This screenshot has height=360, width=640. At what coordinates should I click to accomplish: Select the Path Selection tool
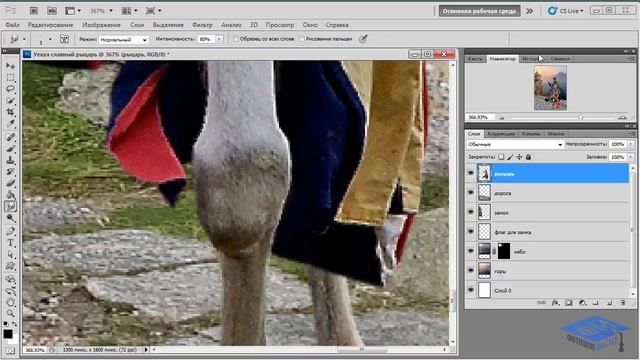[x=11, y=255]
